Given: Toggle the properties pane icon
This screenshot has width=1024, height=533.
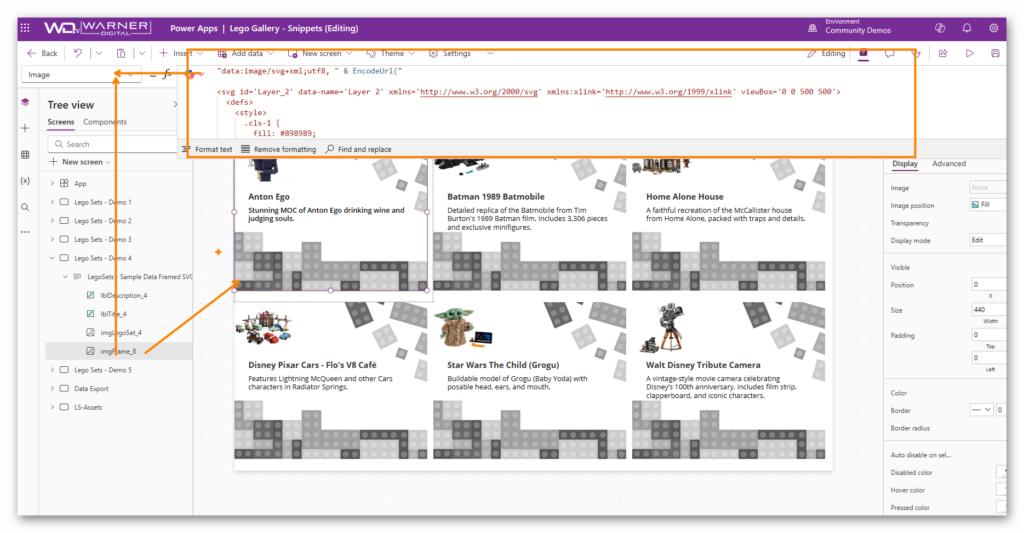Looking at the screenshot, I should click(x=863, y=54).
